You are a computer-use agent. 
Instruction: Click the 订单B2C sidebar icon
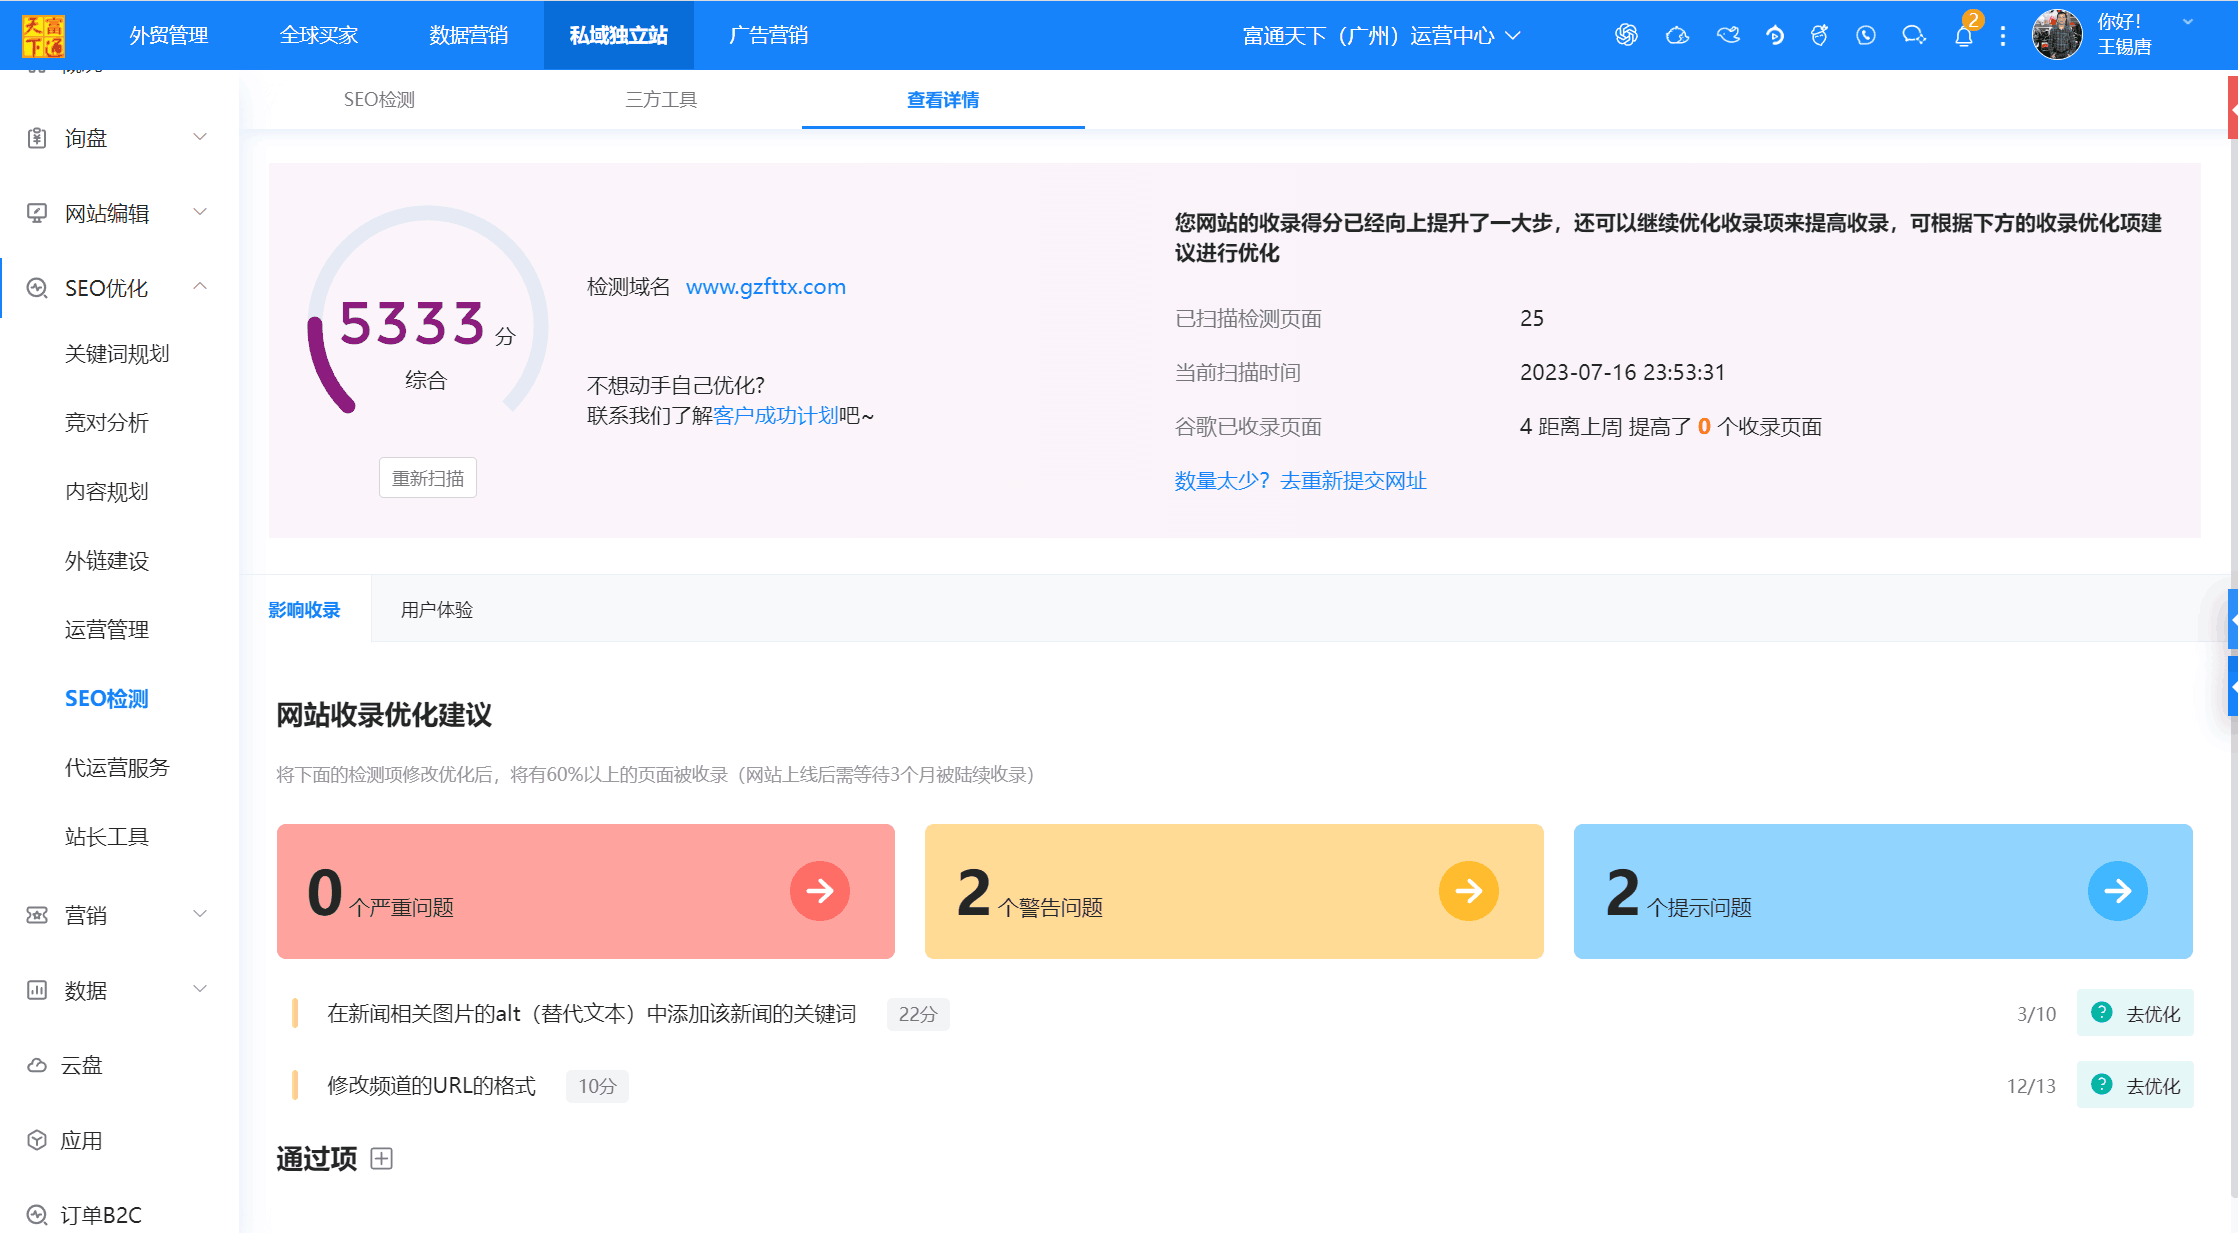pyautogui.click(x=37, y=1215)
